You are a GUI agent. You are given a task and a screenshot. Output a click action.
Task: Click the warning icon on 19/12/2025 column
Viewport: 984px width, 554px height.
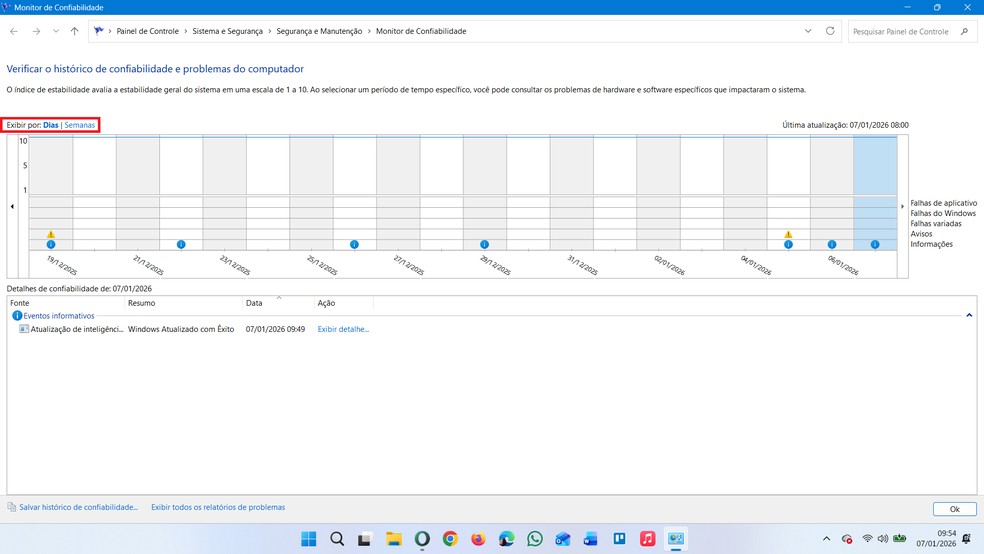tap(51, 235)
